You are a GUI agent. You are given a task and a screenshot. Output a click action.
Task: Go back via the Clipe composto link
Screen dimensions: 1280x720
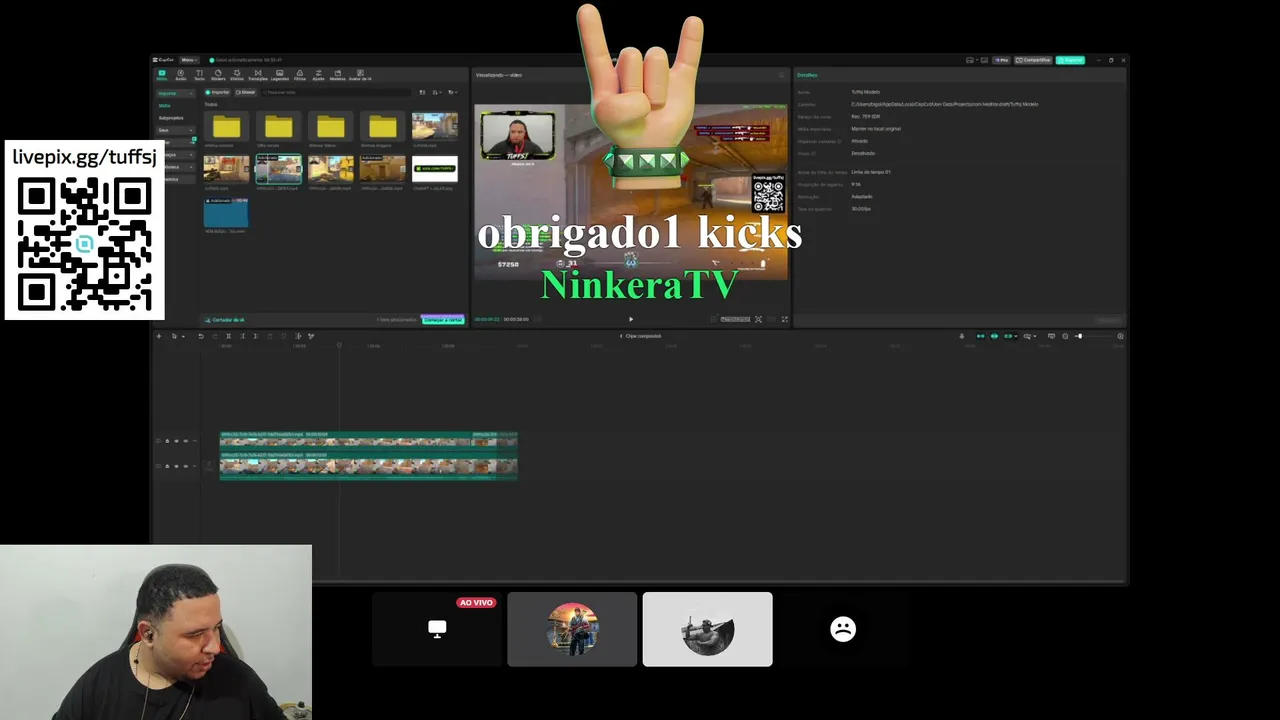[x=641, y=336]
